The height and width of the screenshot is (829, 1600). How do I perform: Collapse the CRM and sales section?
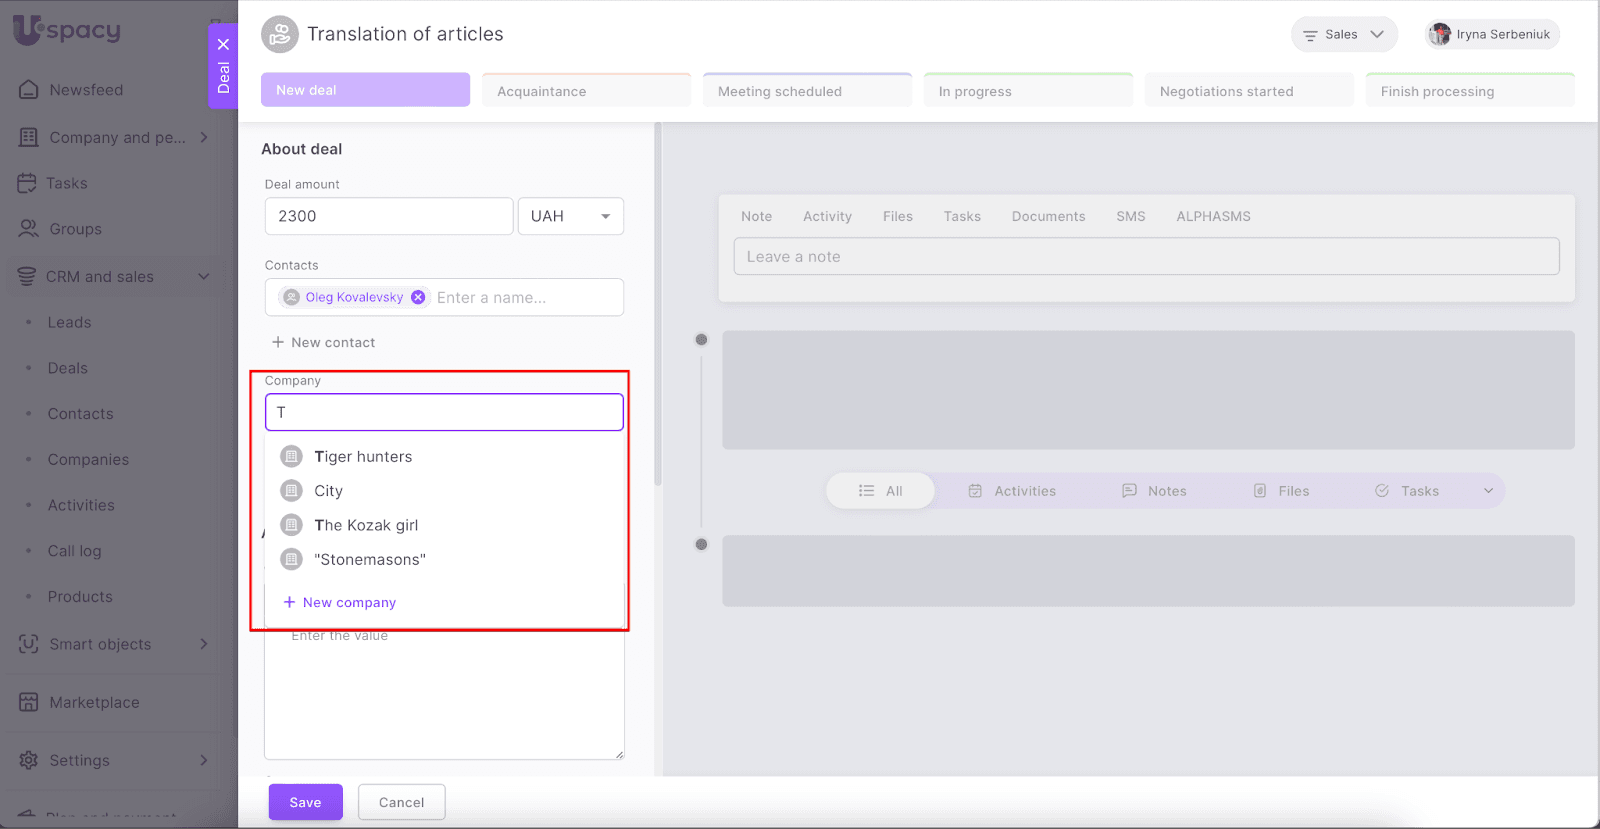pyautogui.click(x=204, y=277)
